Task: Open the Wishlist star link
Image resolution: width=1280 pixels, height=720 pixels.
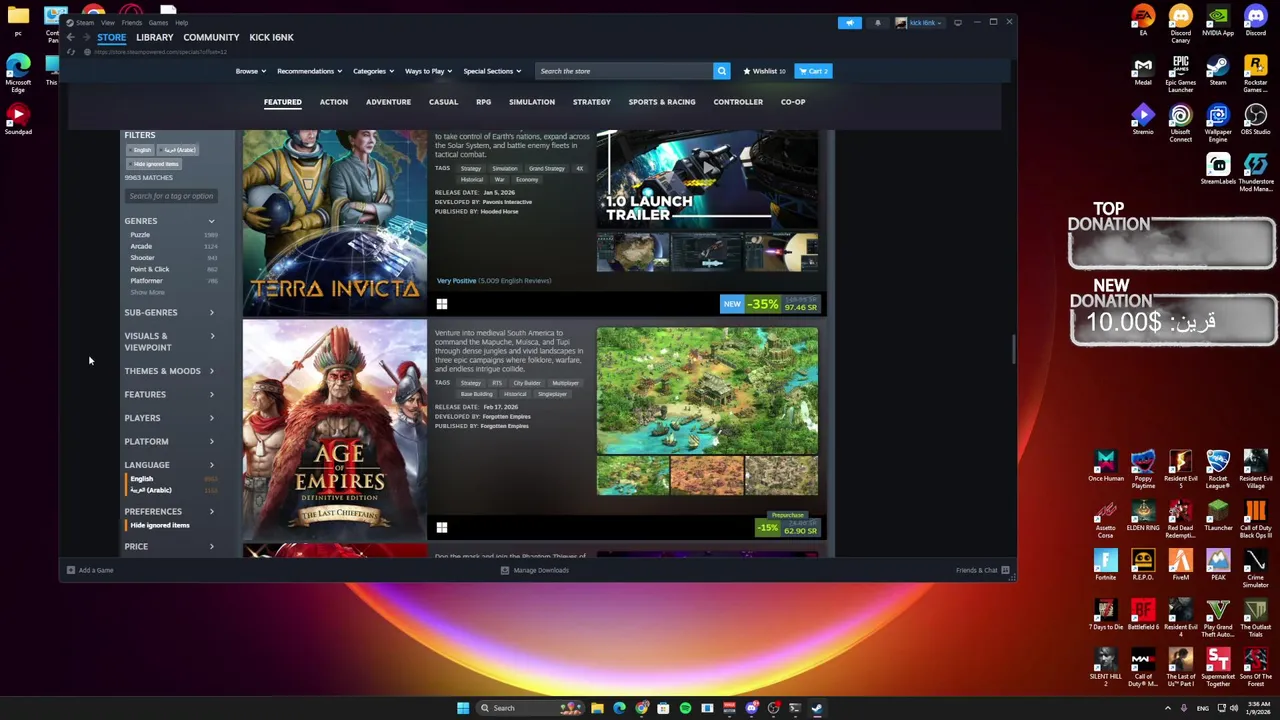Action: point(764,71)
